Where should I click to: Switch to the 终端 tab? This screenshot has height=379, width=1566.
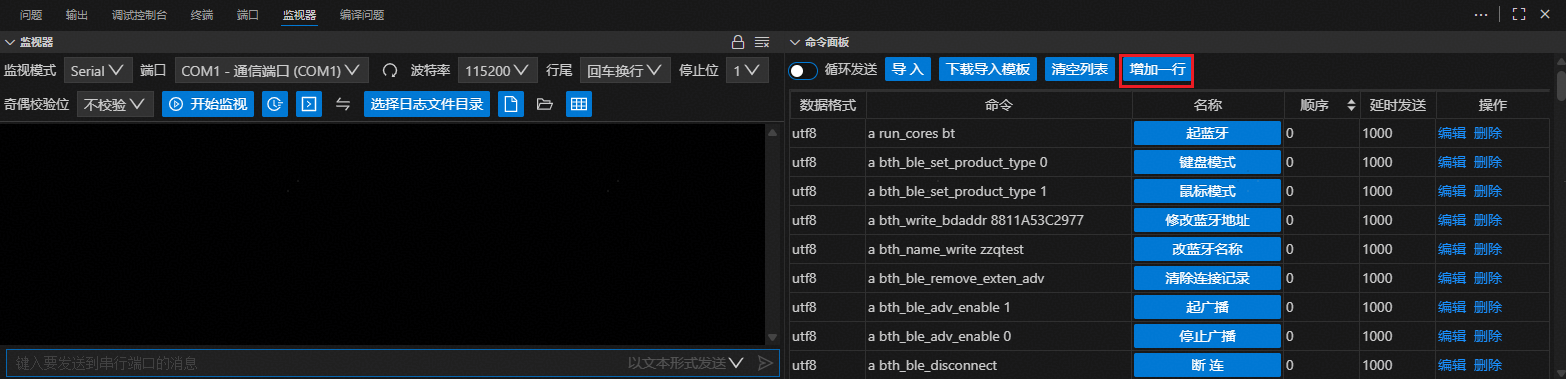pos(202,15)
